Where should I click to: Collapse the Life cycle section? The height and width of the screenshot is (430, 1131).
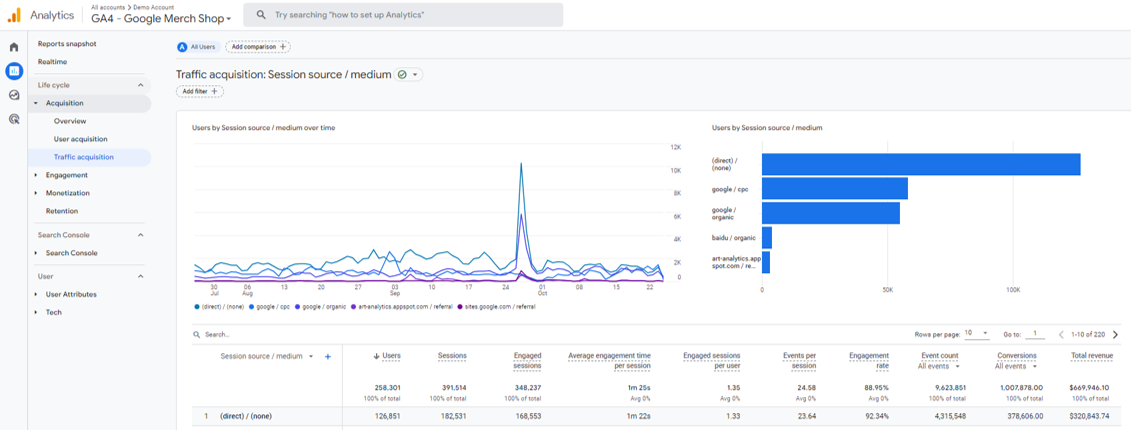(x=141, y=85)
